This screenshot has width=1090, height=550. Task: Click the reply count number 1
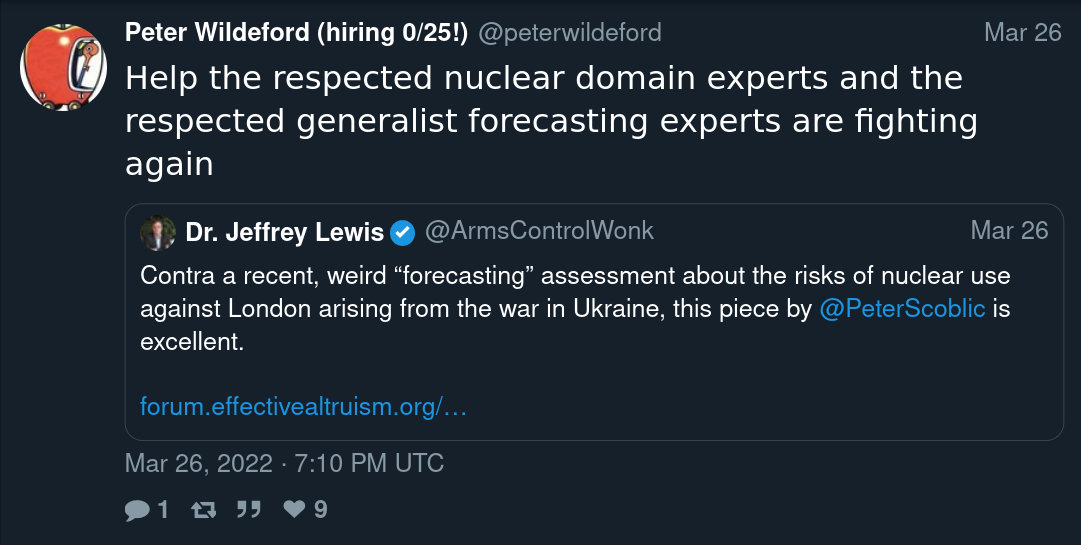pyautogui.click(x=164, y=510)
